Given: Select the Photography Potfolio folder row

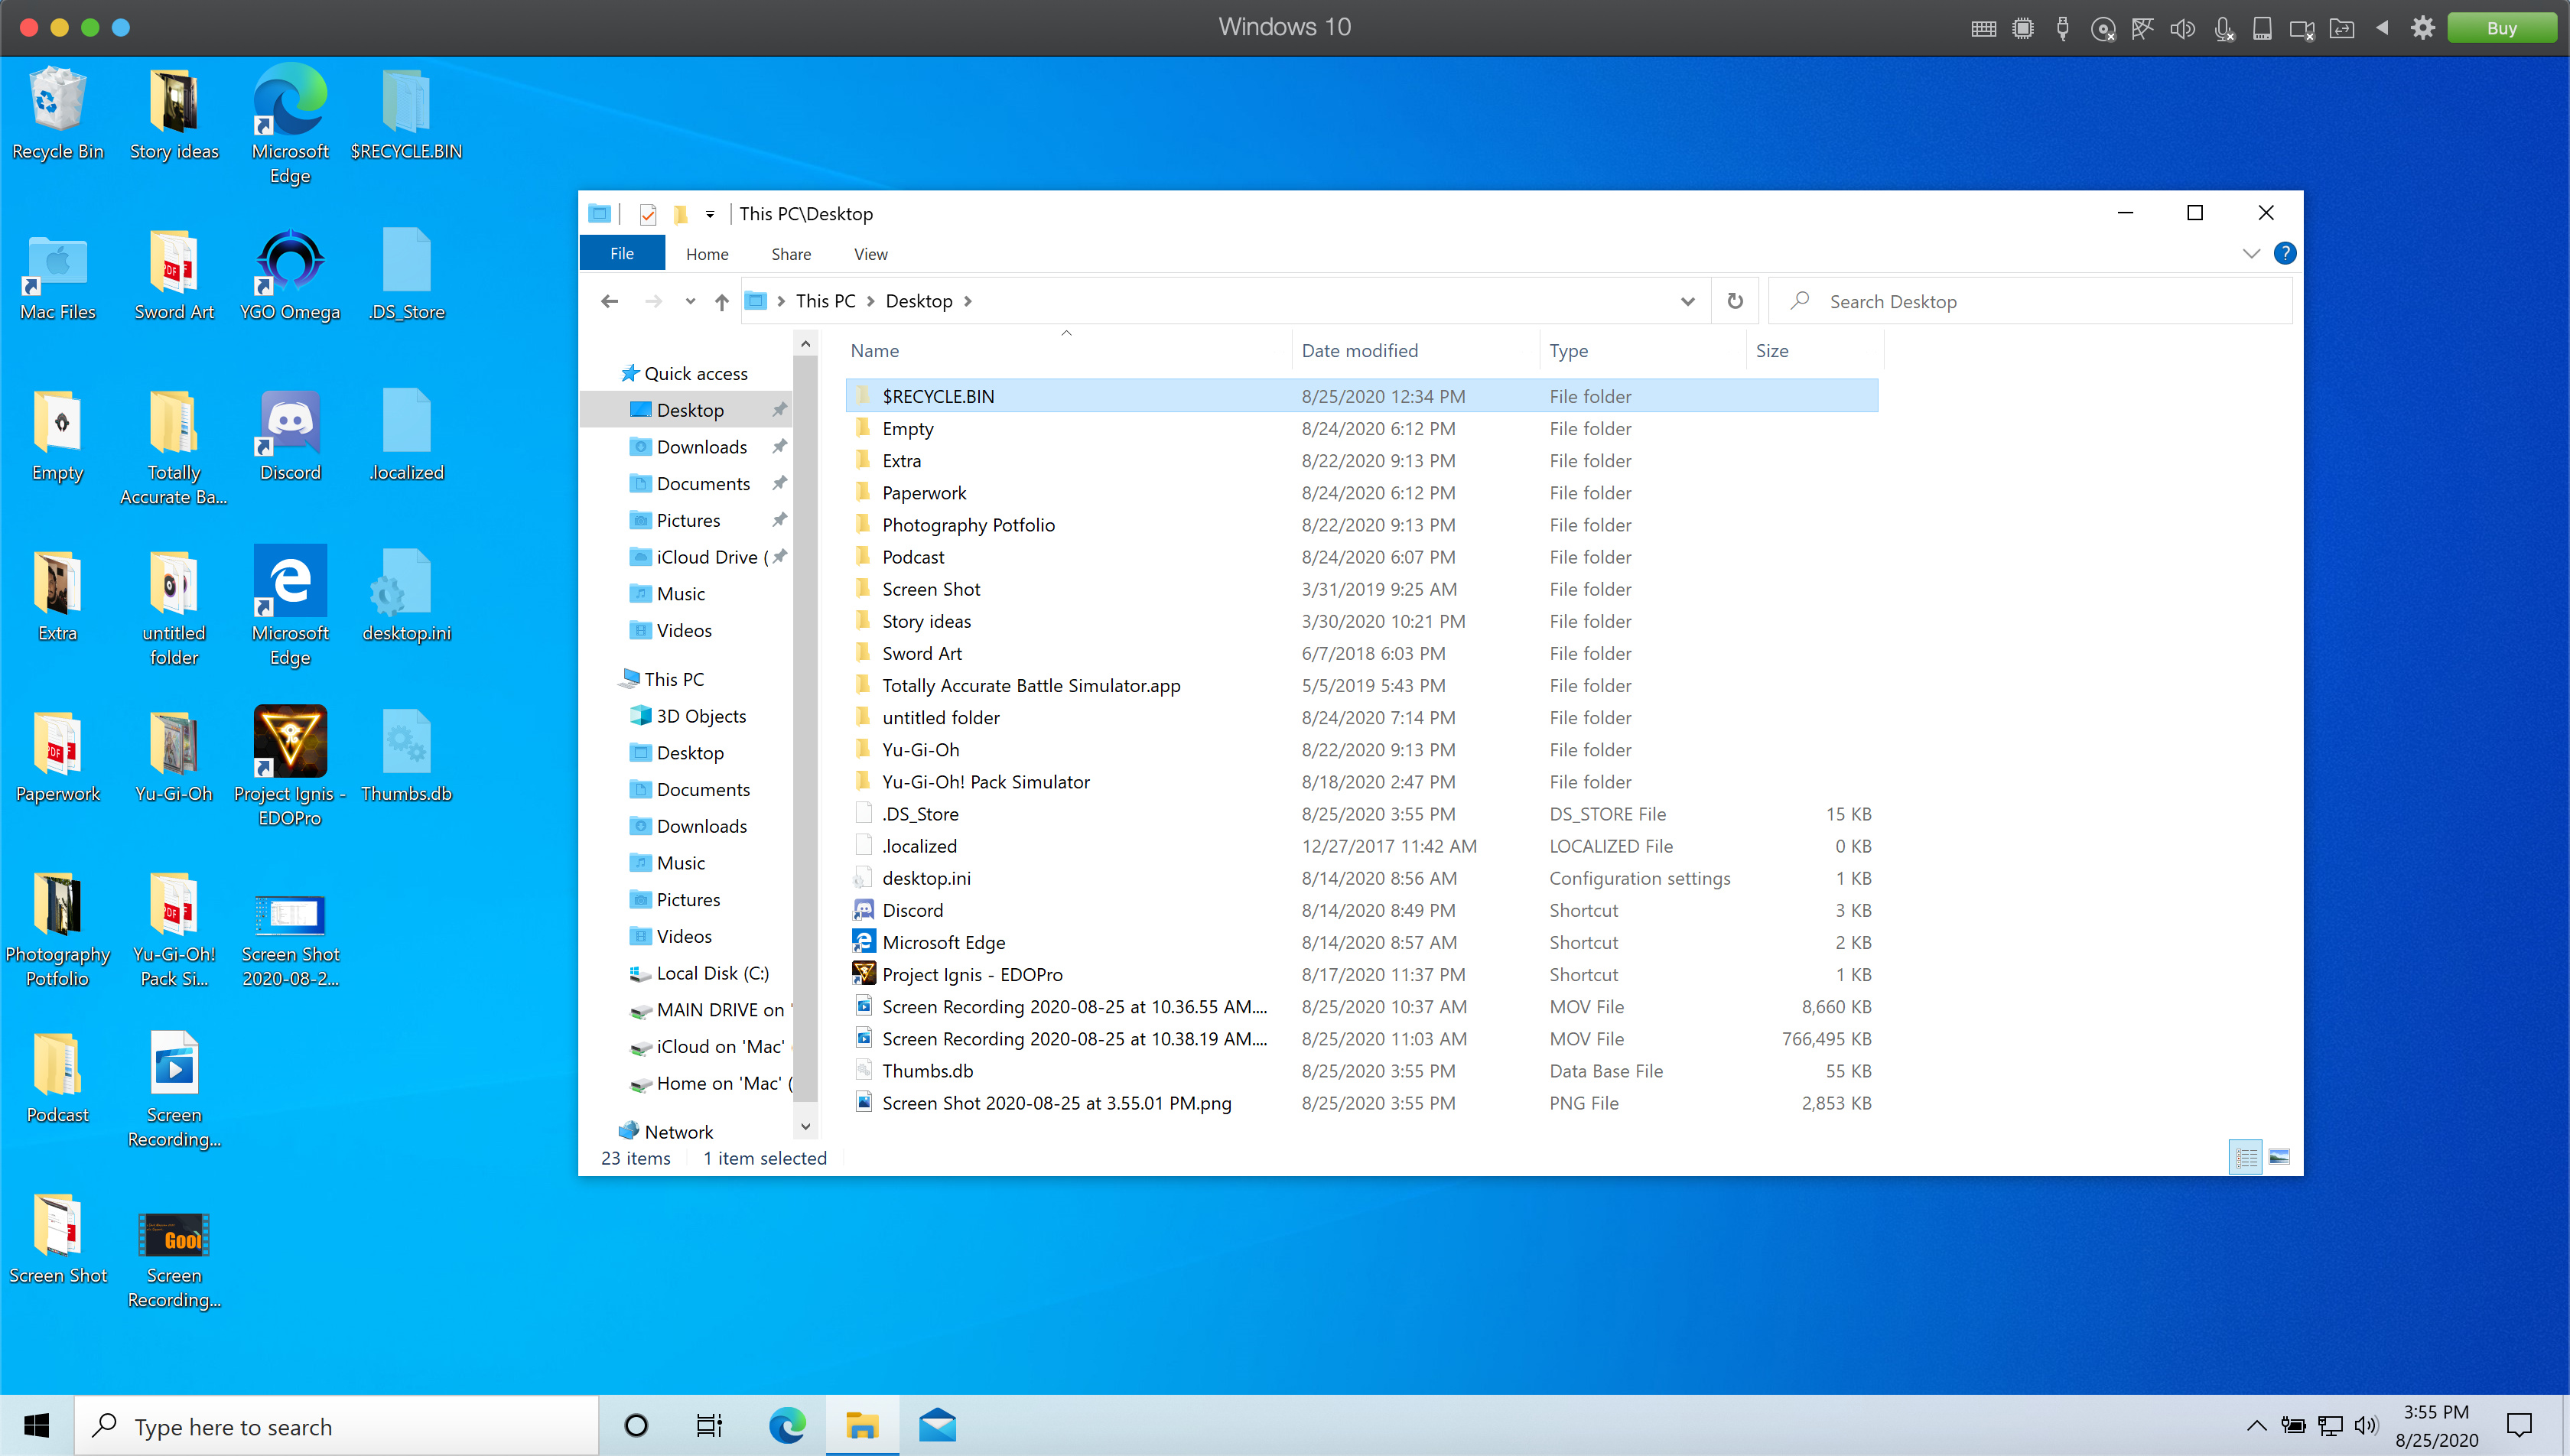Looking at the screenshot, I should 1361,525.
